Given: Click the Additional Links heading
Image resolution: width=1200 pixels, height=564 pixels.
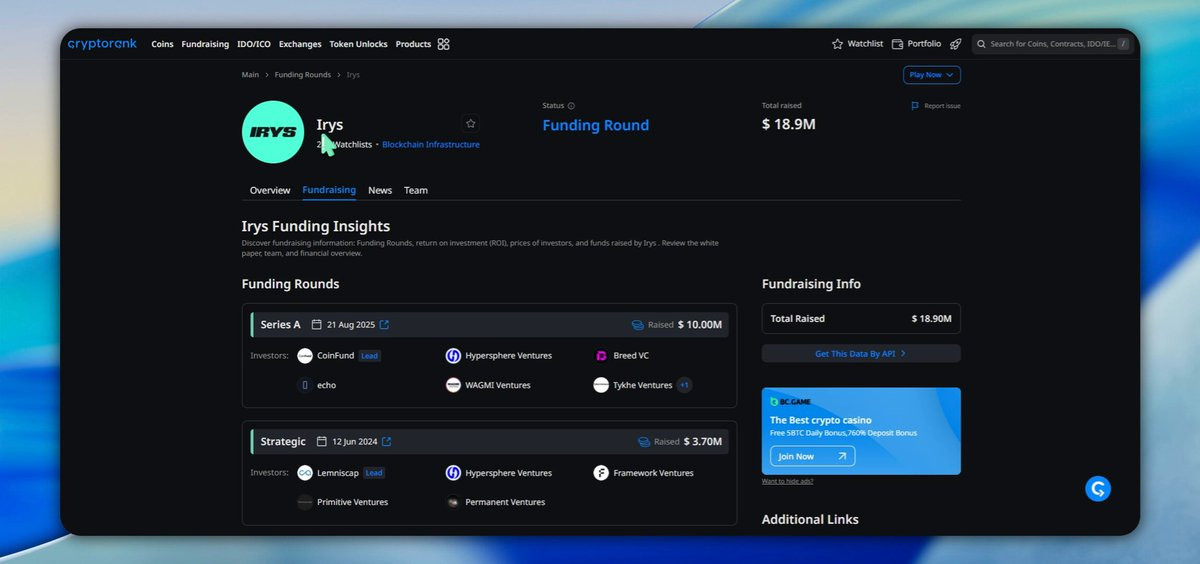Looking at the screenshot, I should pos(810,520).
